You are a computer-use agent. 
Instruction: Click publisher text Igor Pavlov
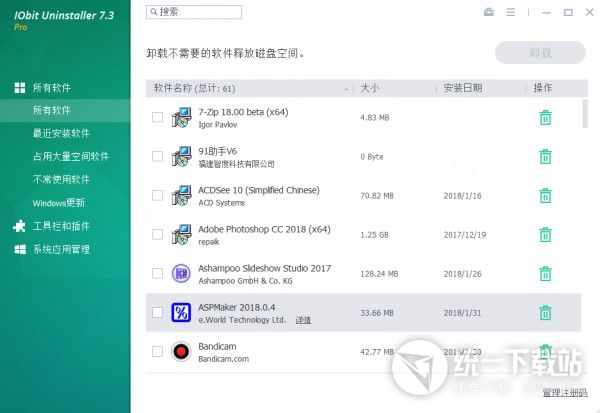coord(218,124)
